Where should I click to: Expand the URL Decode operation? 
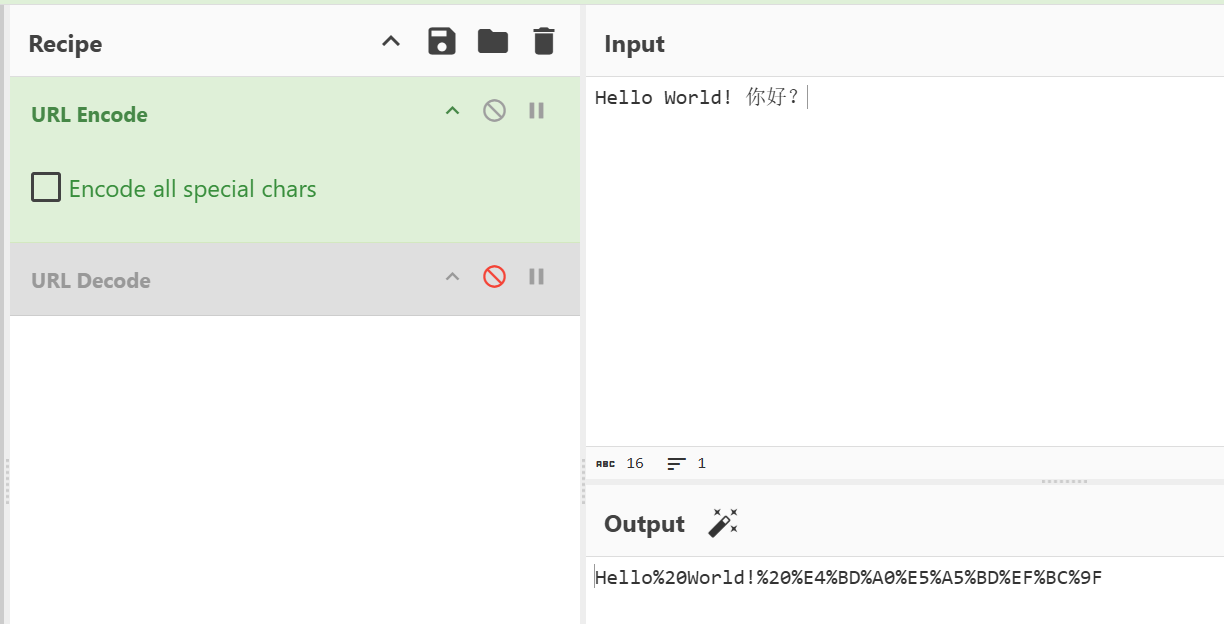(x=452, y=277)
